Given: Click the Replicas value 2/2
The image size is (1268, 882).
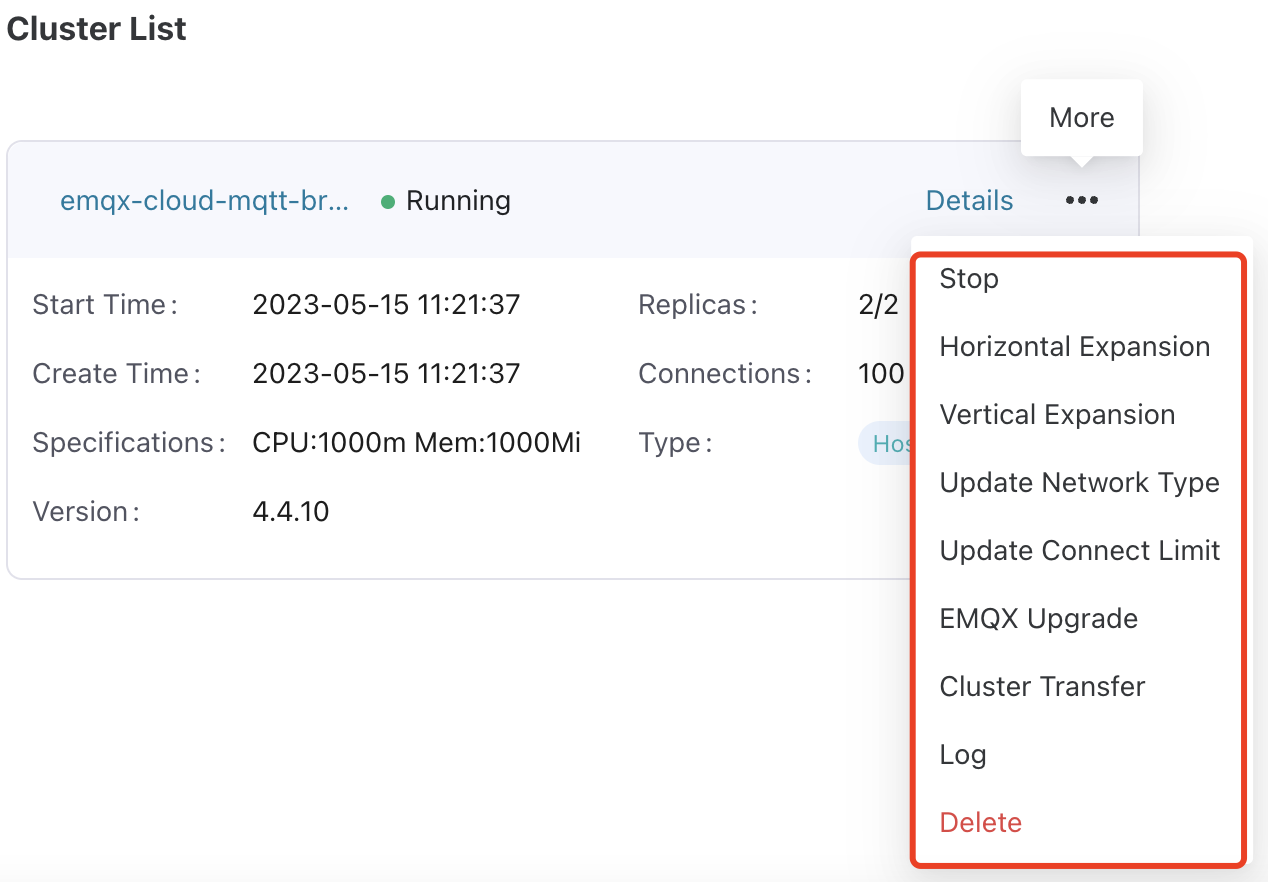Looking at the screenshot, I should pyautogui.click(x=878, y=305).
